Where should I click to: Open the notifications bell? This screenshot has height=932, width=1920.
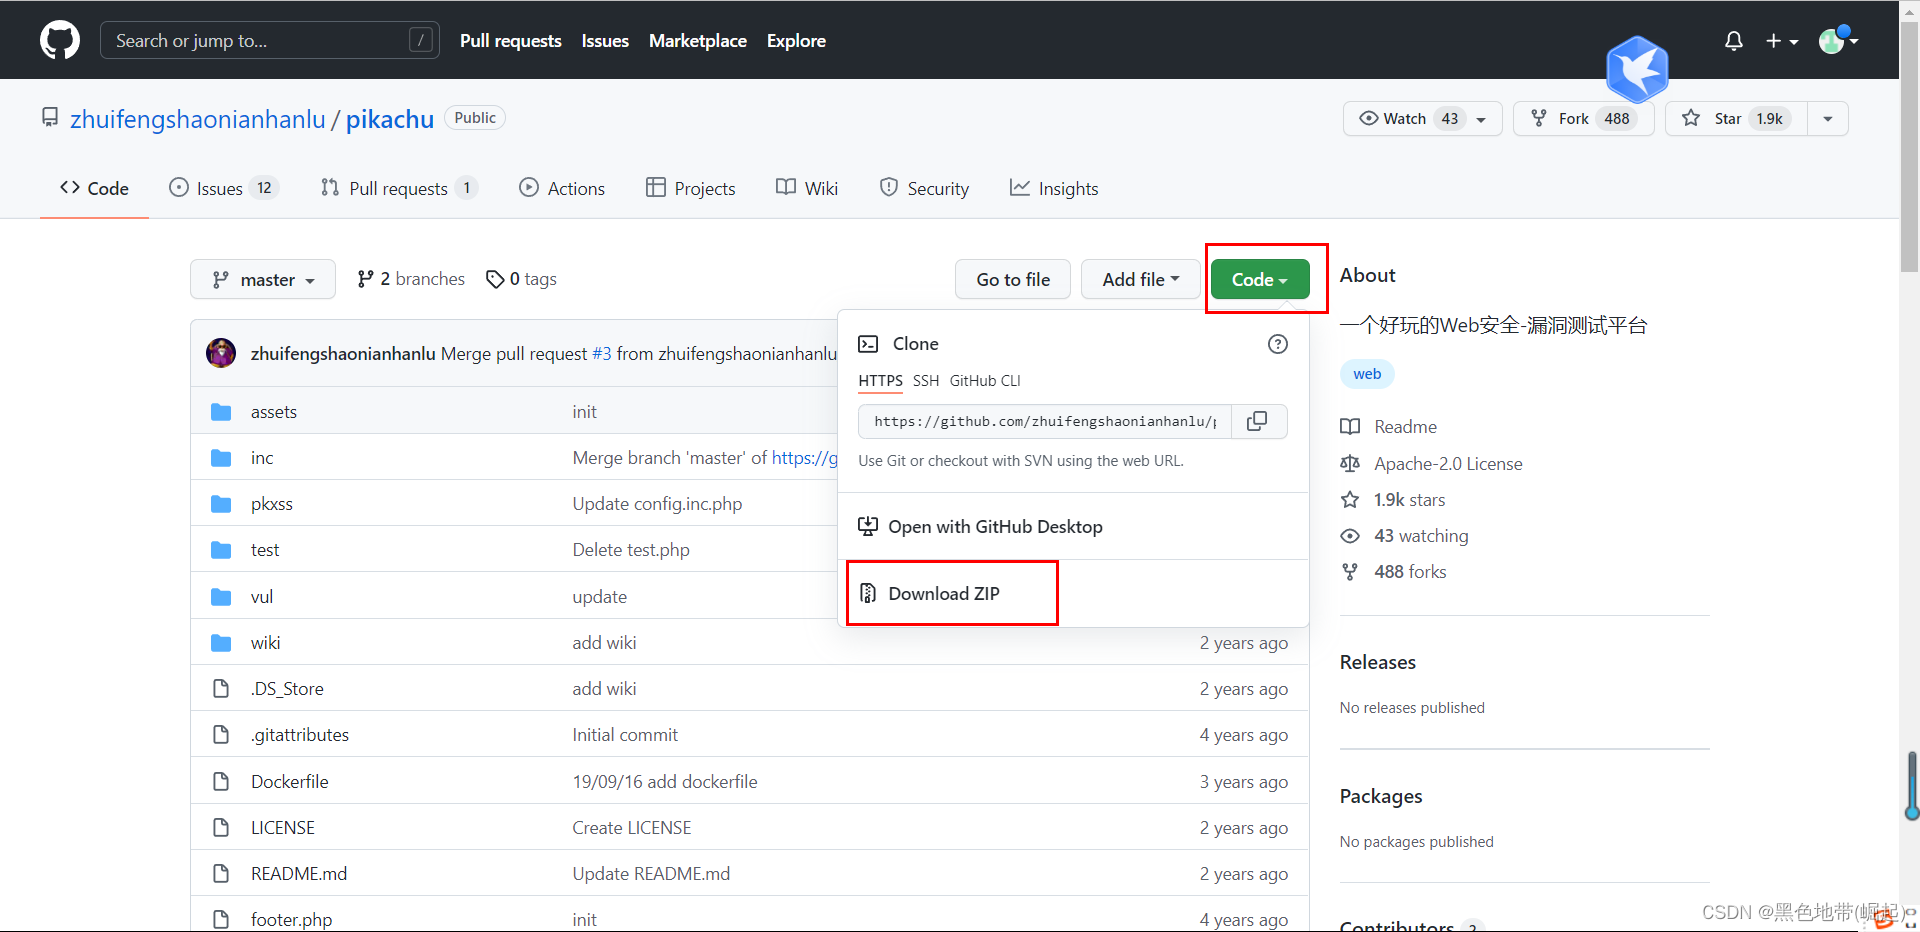[1734, 41]
